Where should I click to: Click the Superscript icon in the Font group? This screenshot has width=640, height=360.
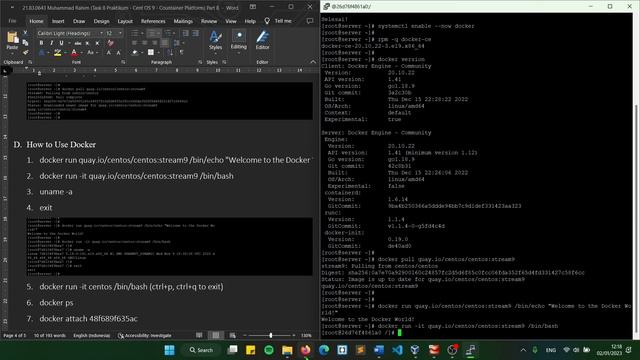tap(97, 43)
